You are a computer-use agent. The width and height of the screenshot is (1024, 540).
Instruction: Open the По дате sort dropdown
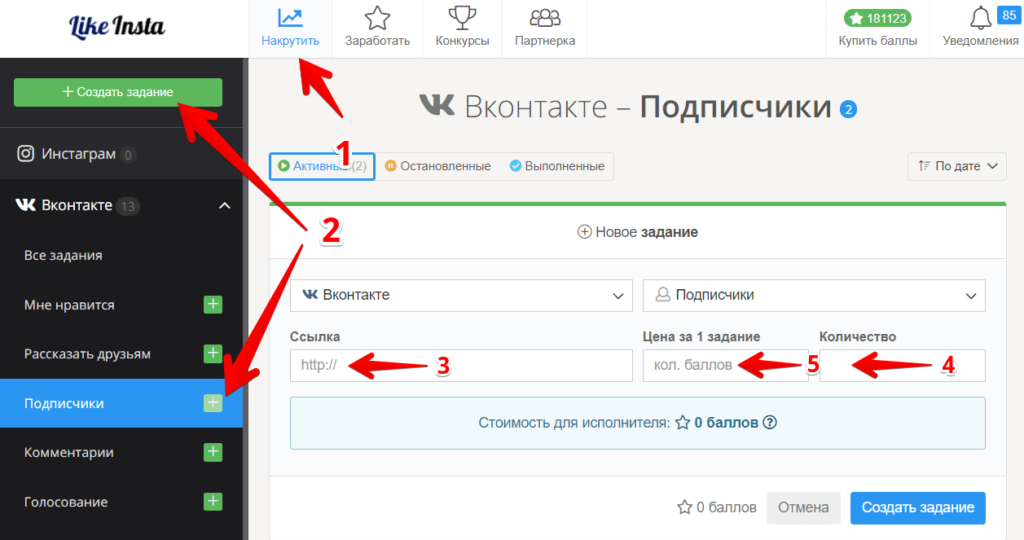(x=956, y=166)
